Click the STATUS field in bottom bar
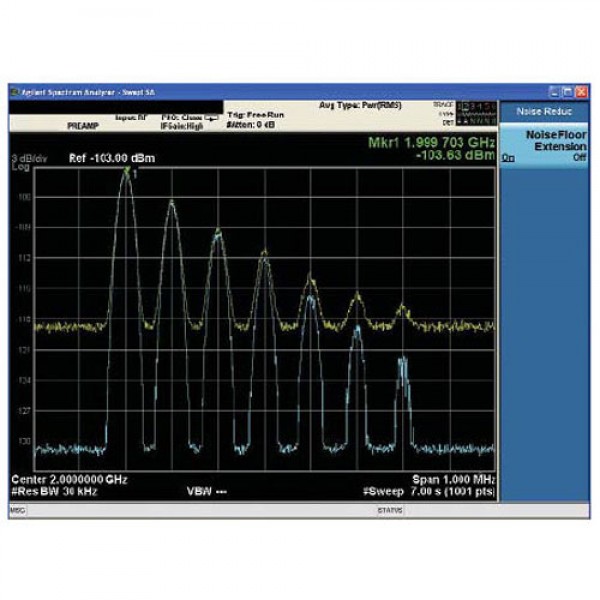This screenshot has width=600, height=600. click(x=389, y=510)
